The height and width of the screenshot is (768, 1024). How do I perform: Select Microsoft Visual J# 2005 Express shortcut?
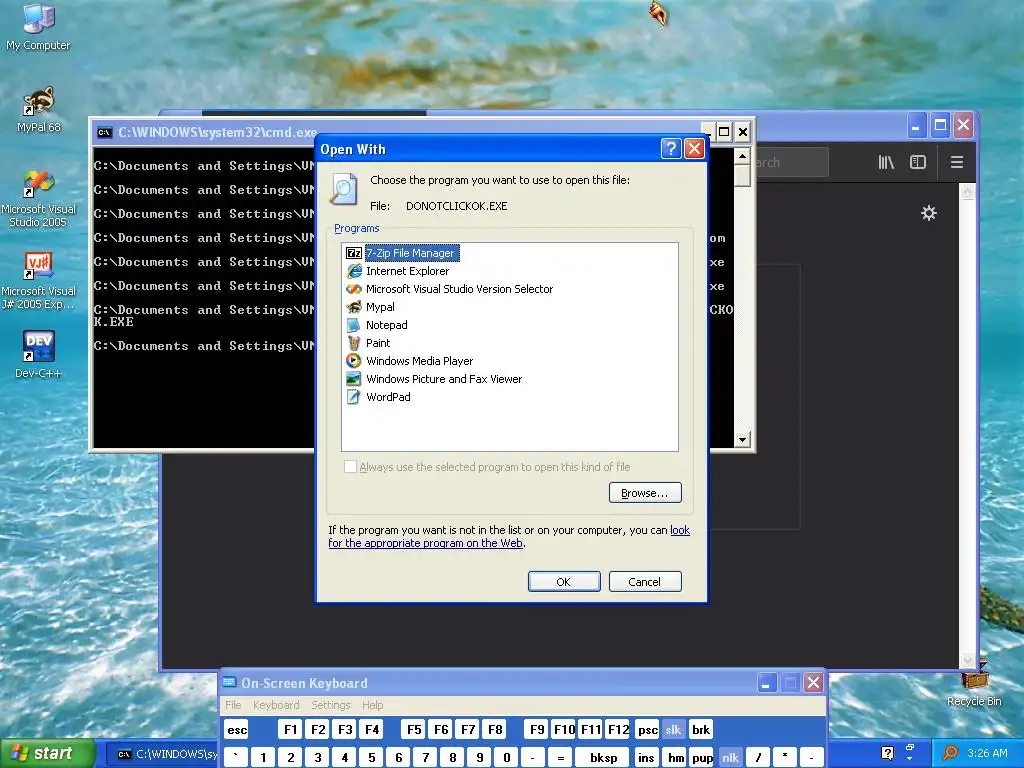point(38,281)
